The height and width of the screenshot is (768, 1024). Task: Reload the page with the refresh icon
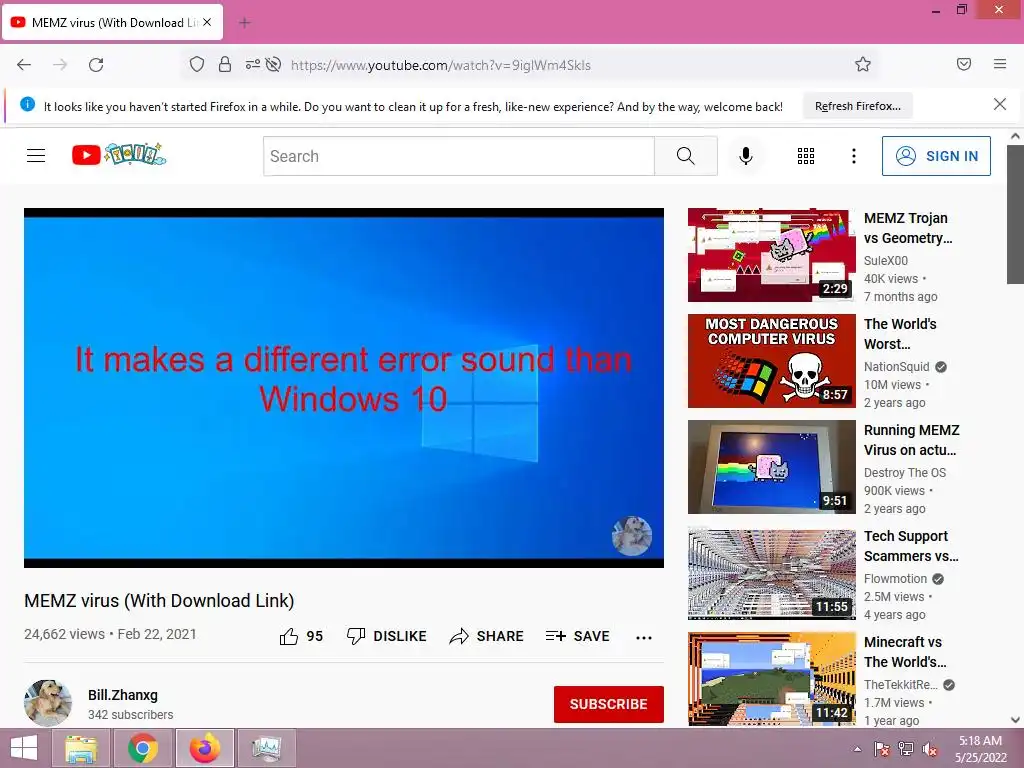[x=96, y=65]
